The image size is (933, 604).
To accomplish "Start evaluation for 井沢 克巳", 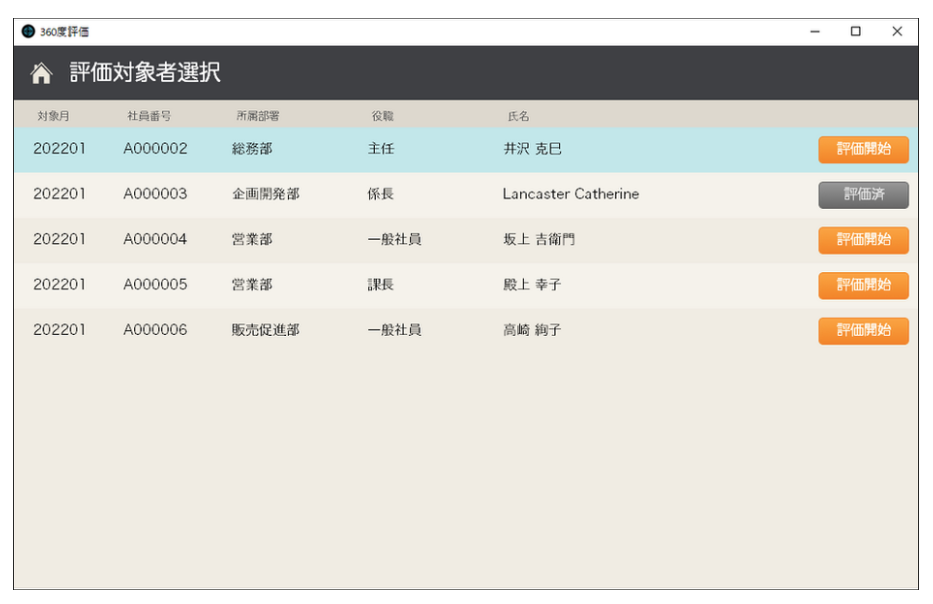I will point(863,150).
